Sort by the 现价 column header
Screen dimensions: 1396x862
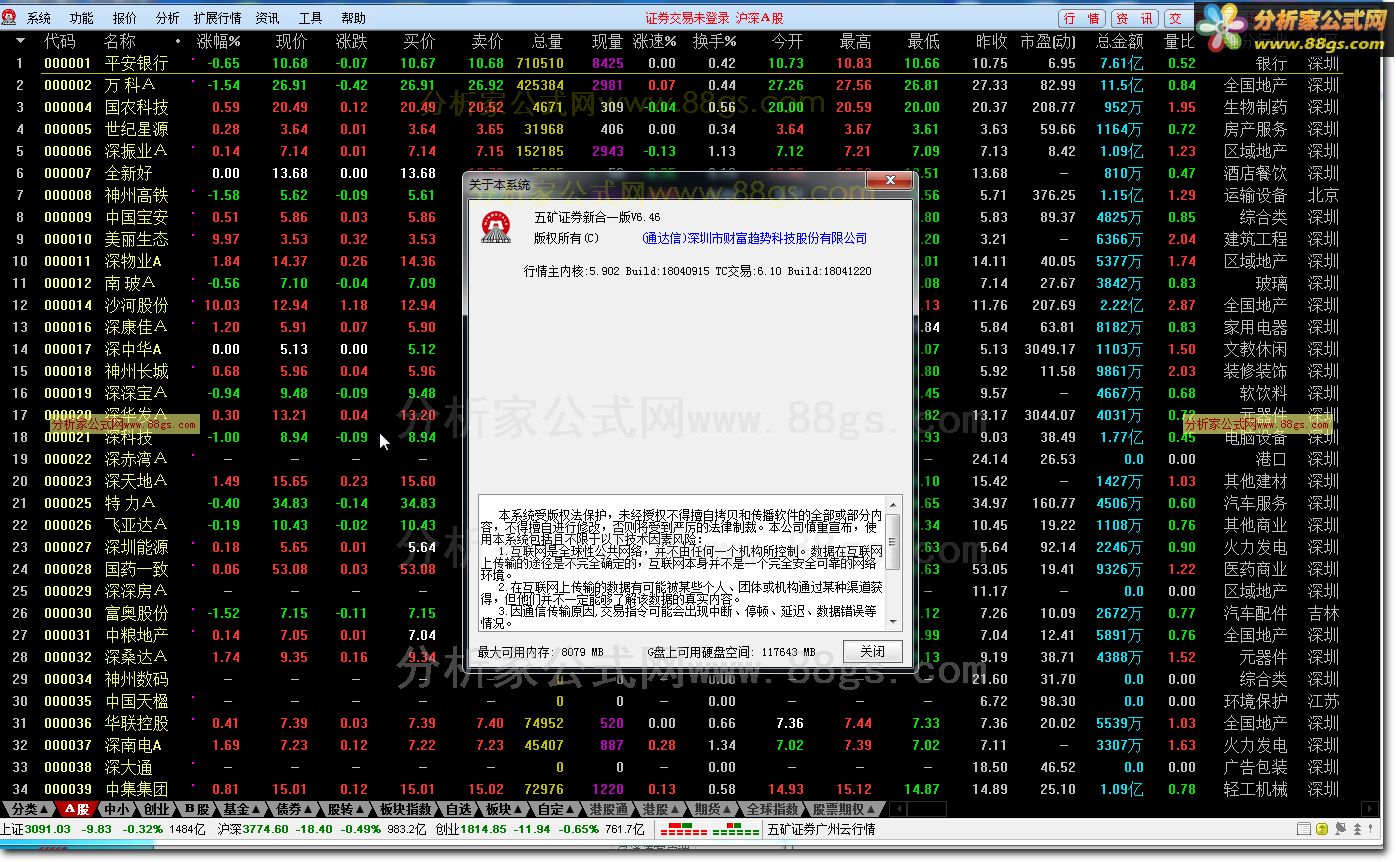[291, 41]
